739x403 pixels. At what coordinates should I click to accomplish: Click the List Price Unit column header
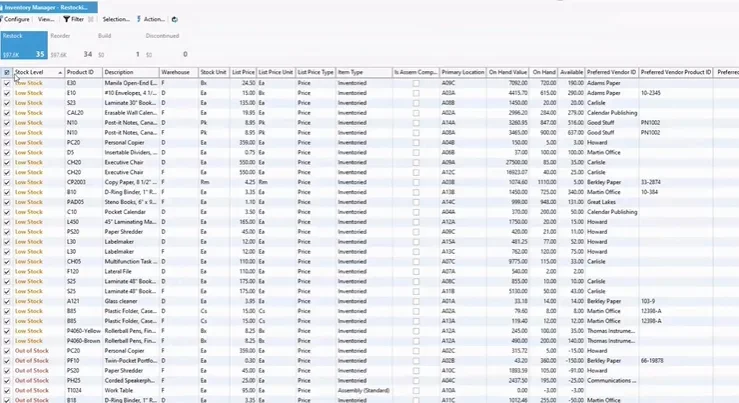coord(276,72)
